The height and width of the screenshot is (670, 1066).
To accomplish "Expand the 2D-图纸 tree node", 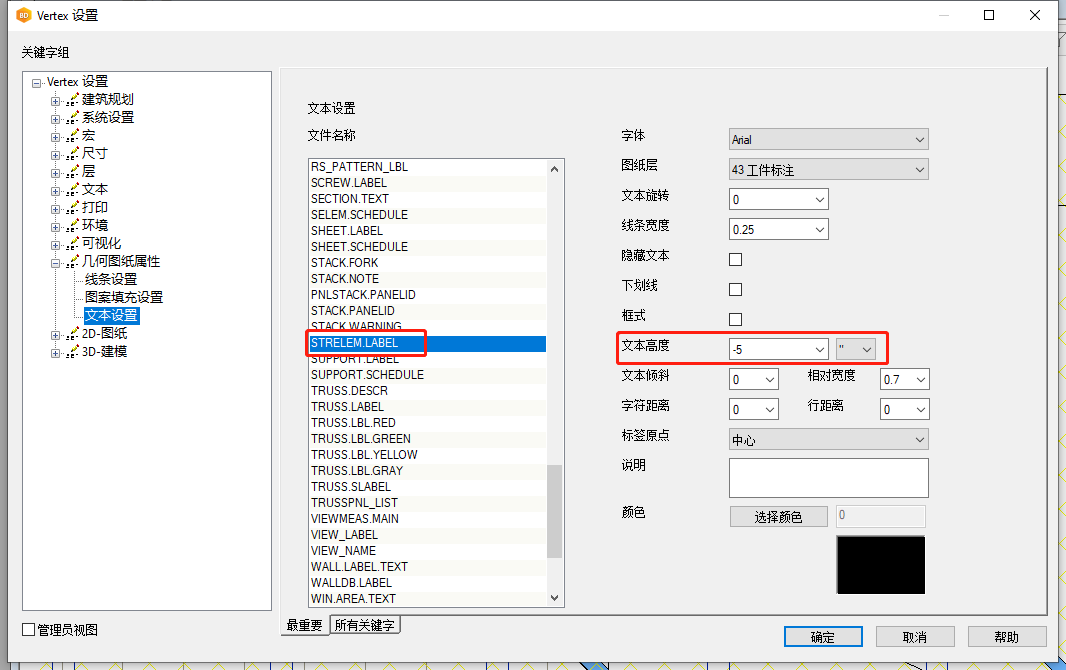I will click(56, 335).
